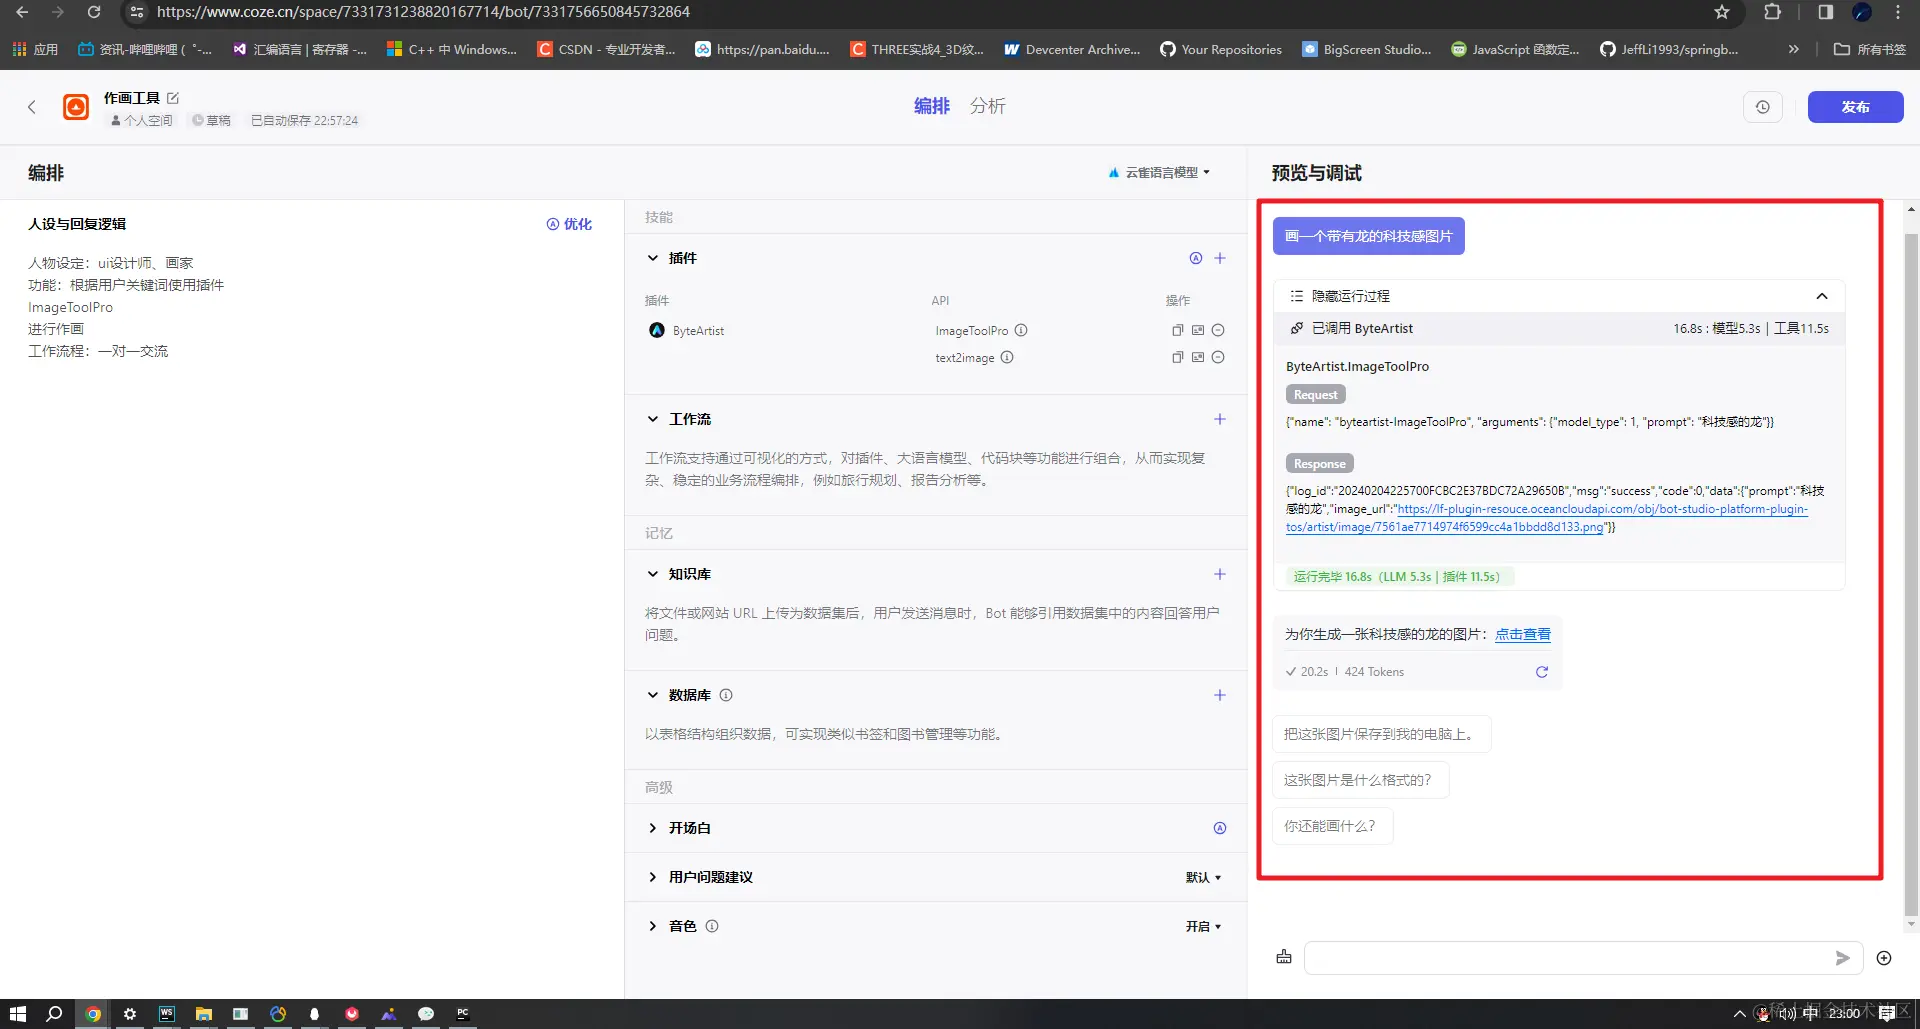
Task: Click the user message 画一个带有龙的科技感图片
Action: coord(1368,236)
